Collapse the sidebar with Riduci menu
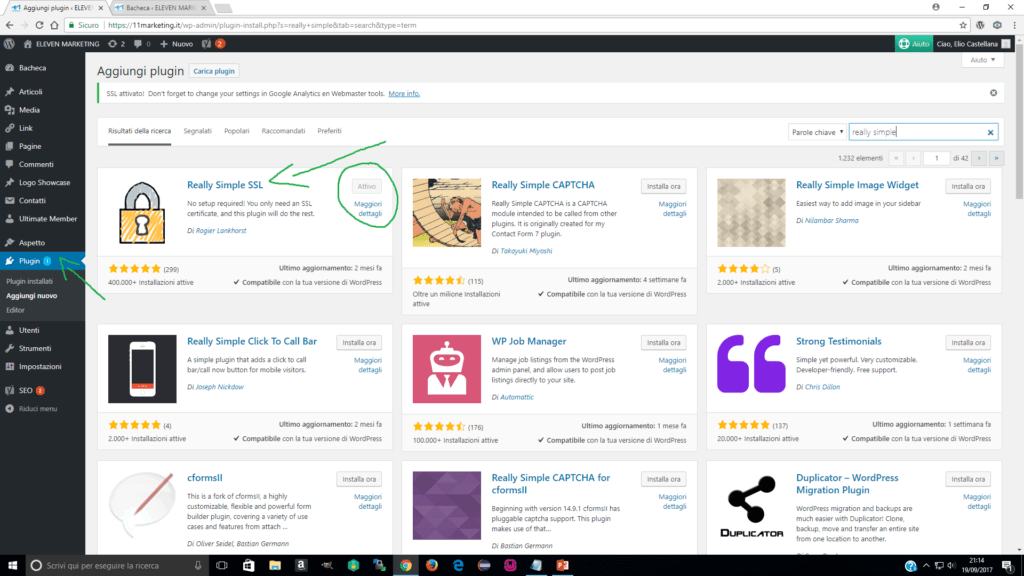The width and height of the screenshot is (1024, 576). pyautogui.click(x=37, y=409)
